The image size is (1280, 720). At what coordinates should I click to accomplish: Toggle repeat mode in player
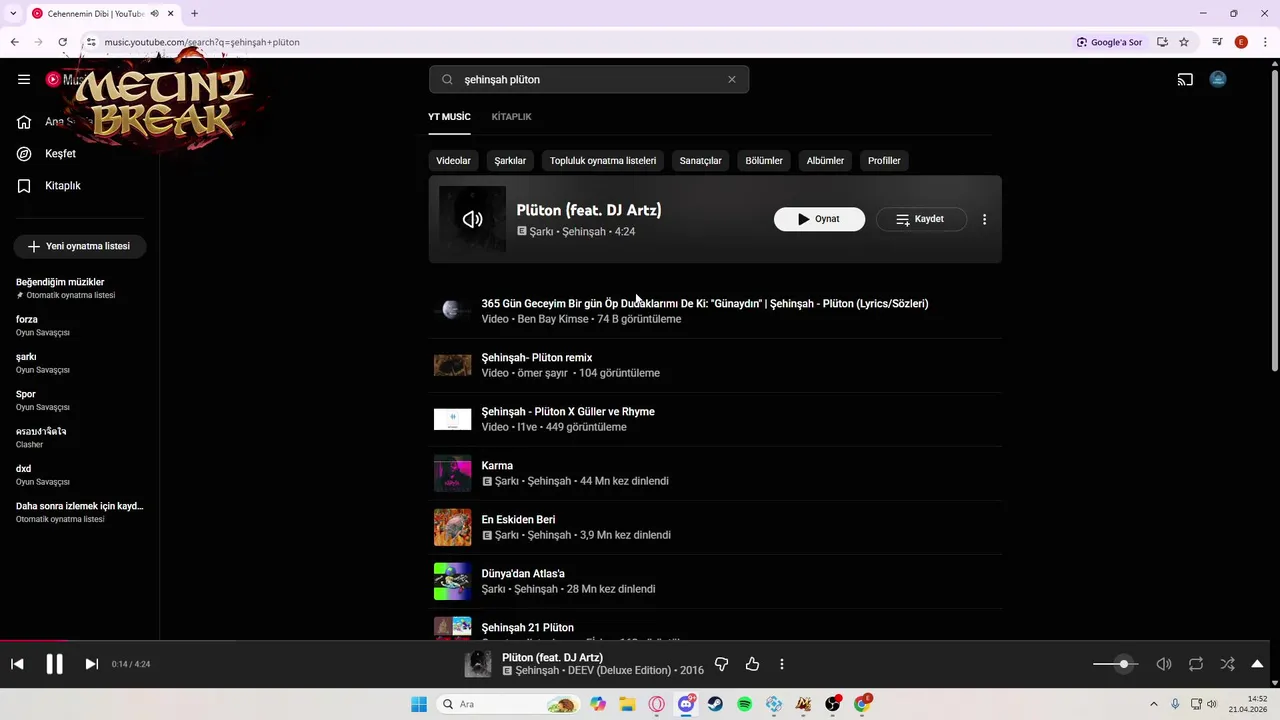(1195, 664)
